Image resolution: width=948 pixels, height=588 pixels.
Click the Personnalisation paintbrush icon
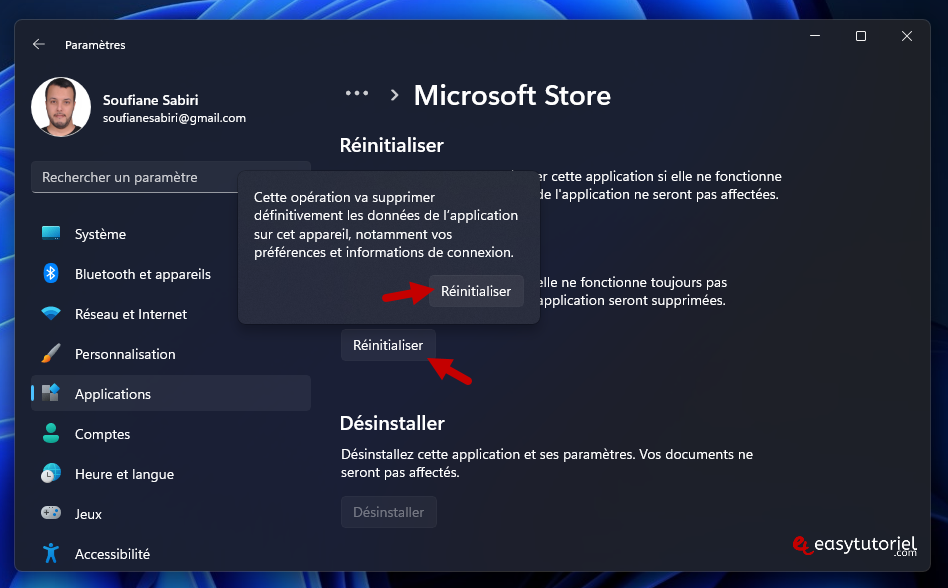pos(51,354)
